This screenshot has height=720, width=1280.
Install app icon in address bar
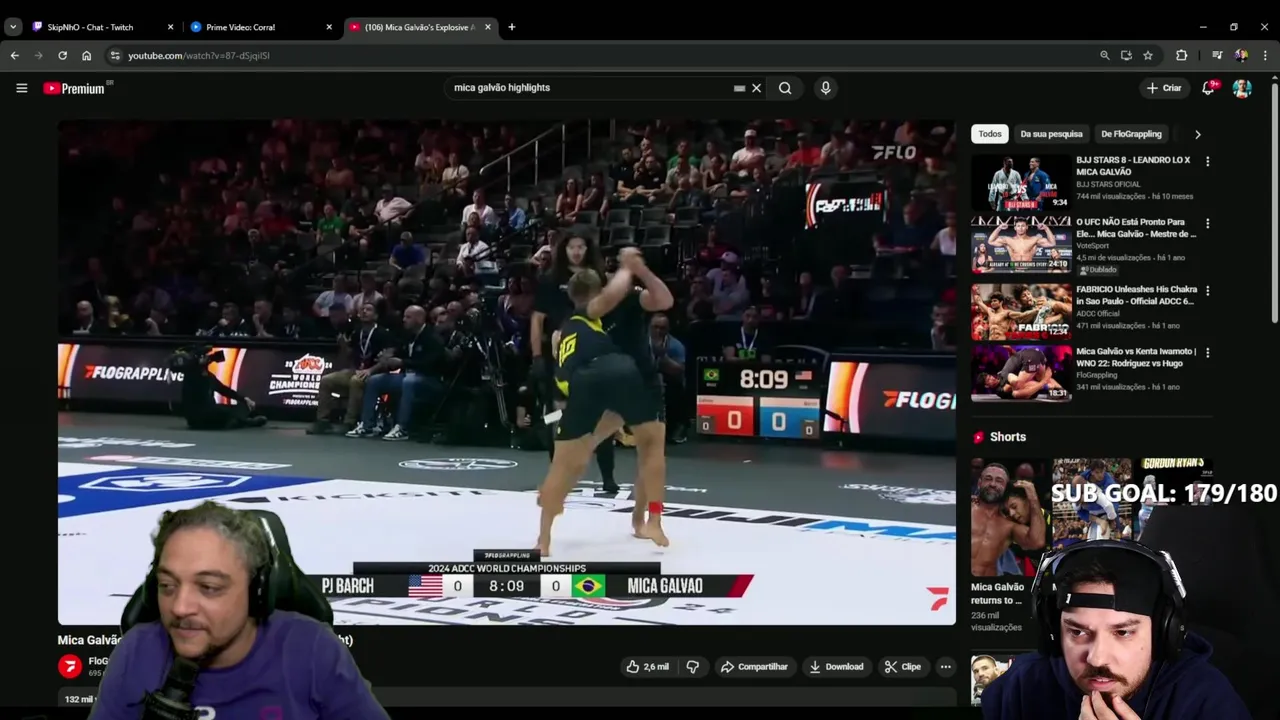(1126, 56)
